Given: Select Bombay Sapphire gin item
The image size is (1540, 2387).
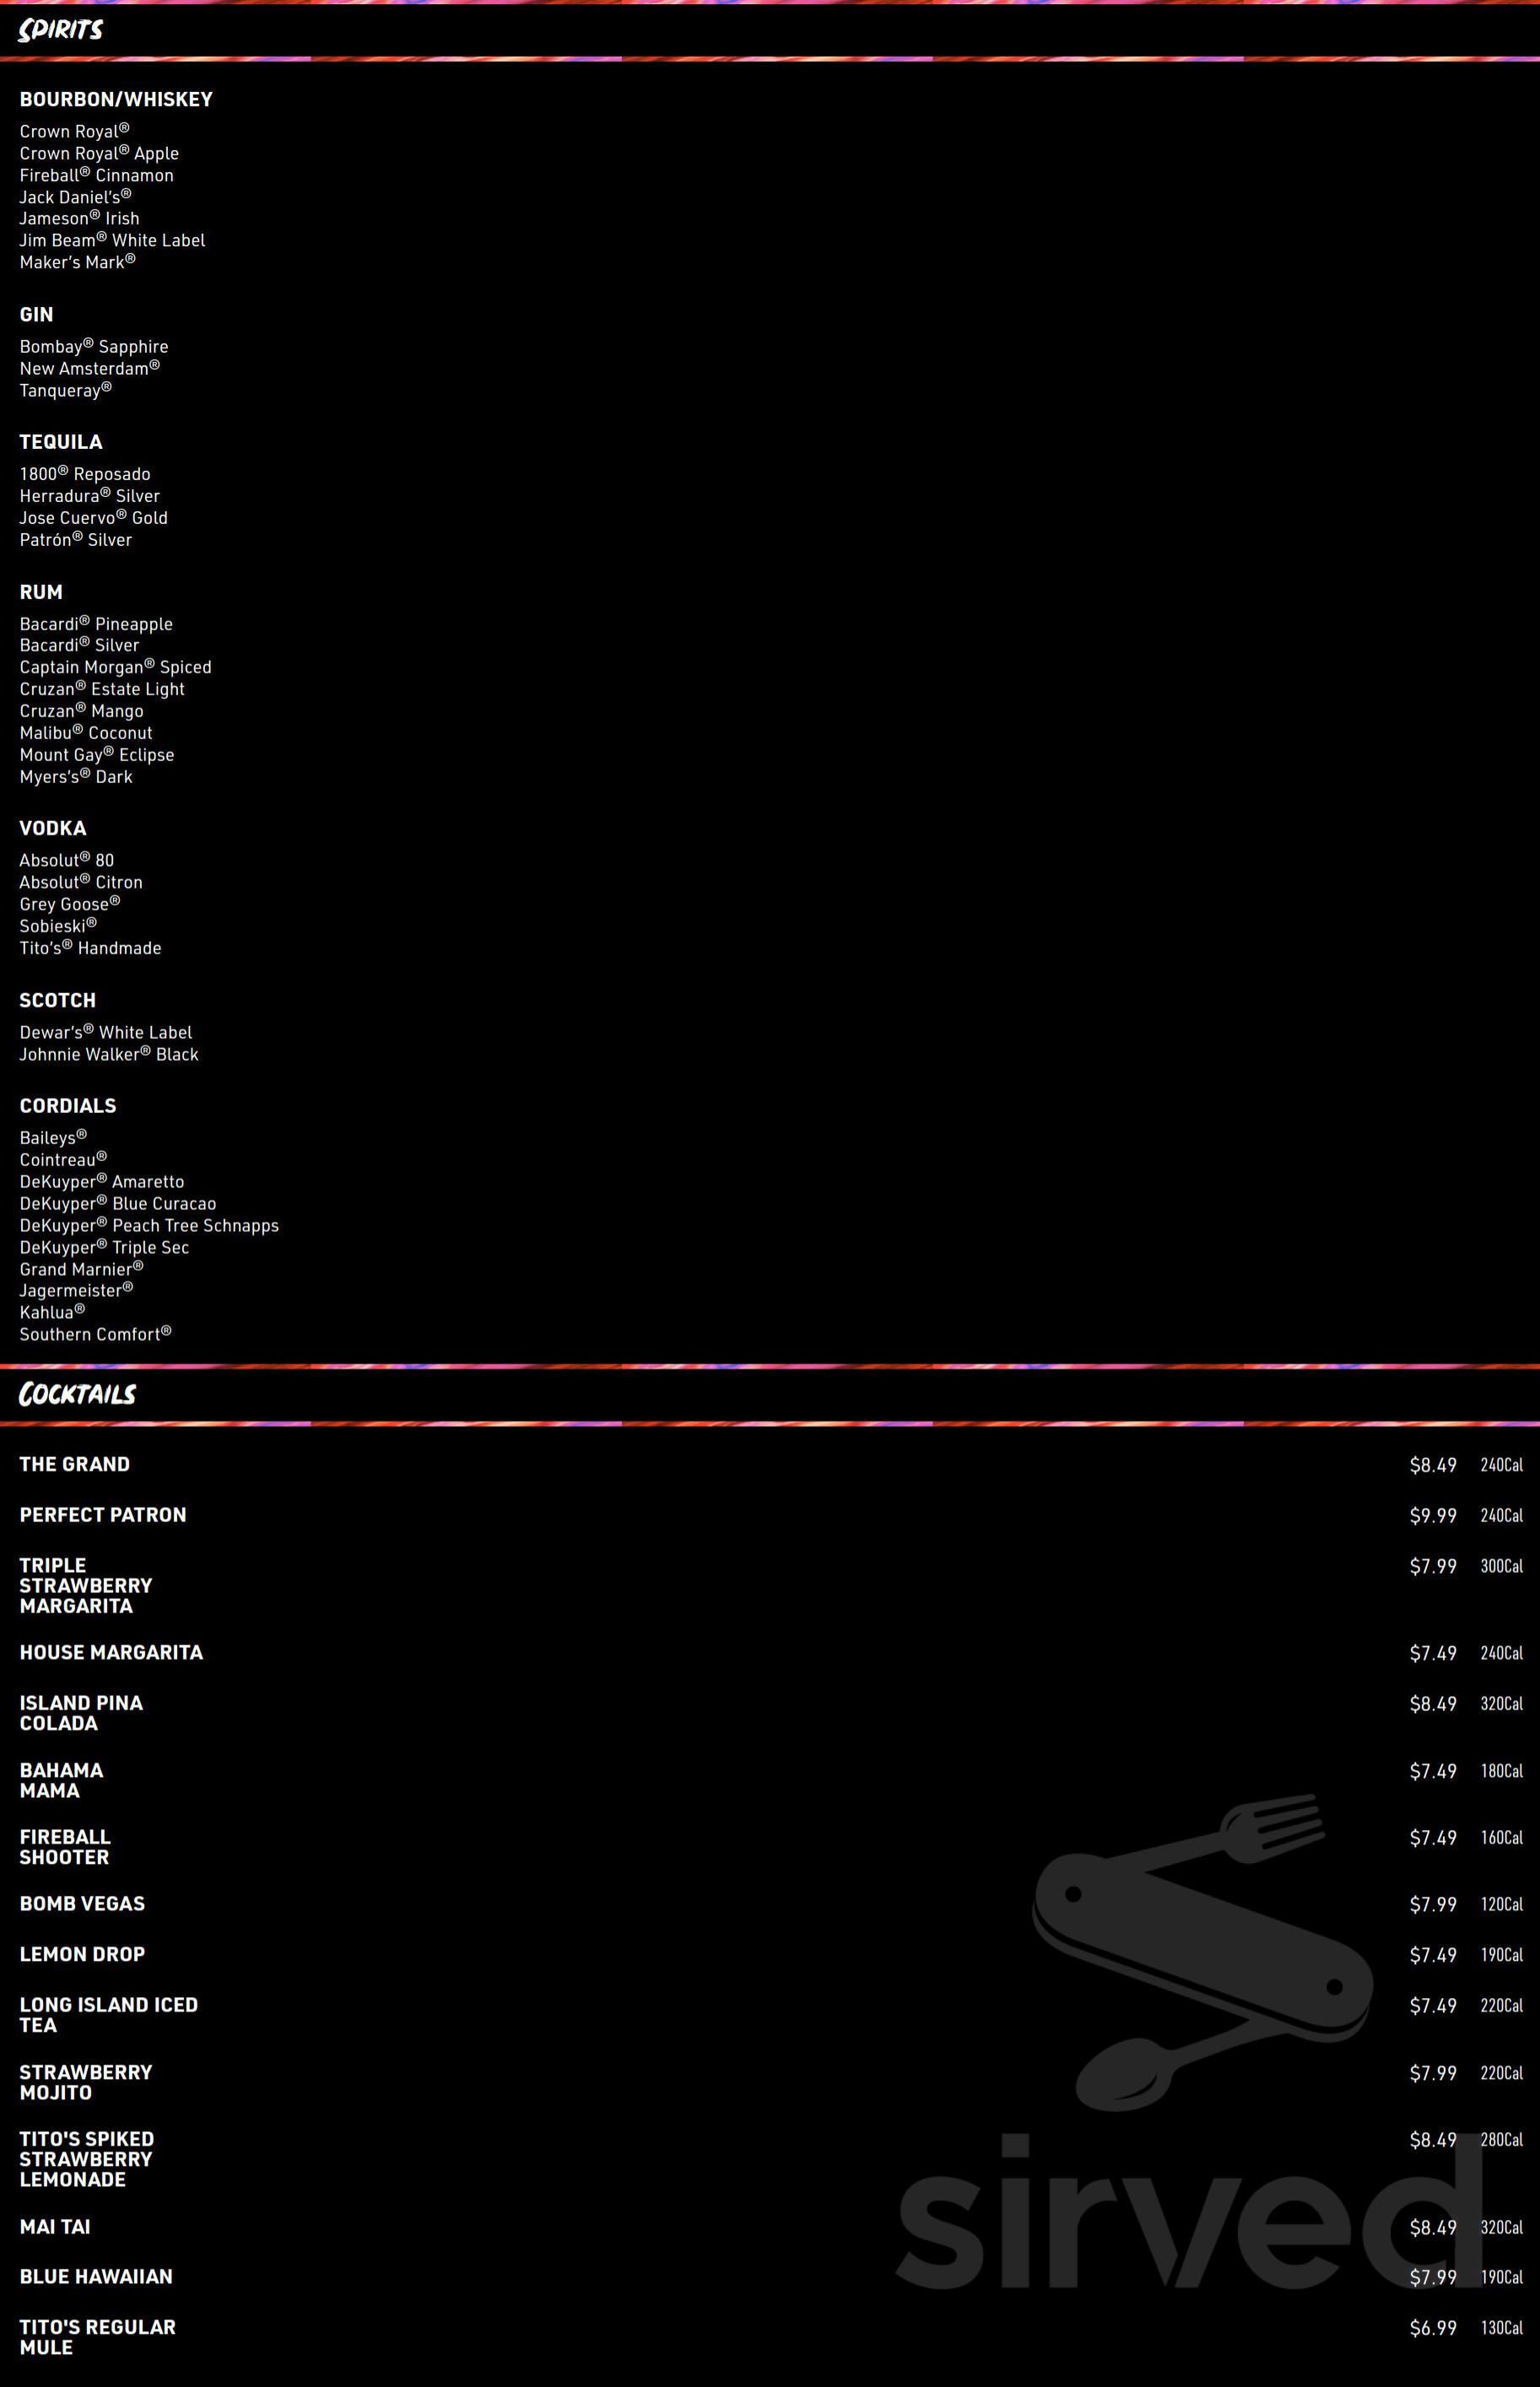Looking at the screenshot, I should pyautogui.click(x=94, y=347).
